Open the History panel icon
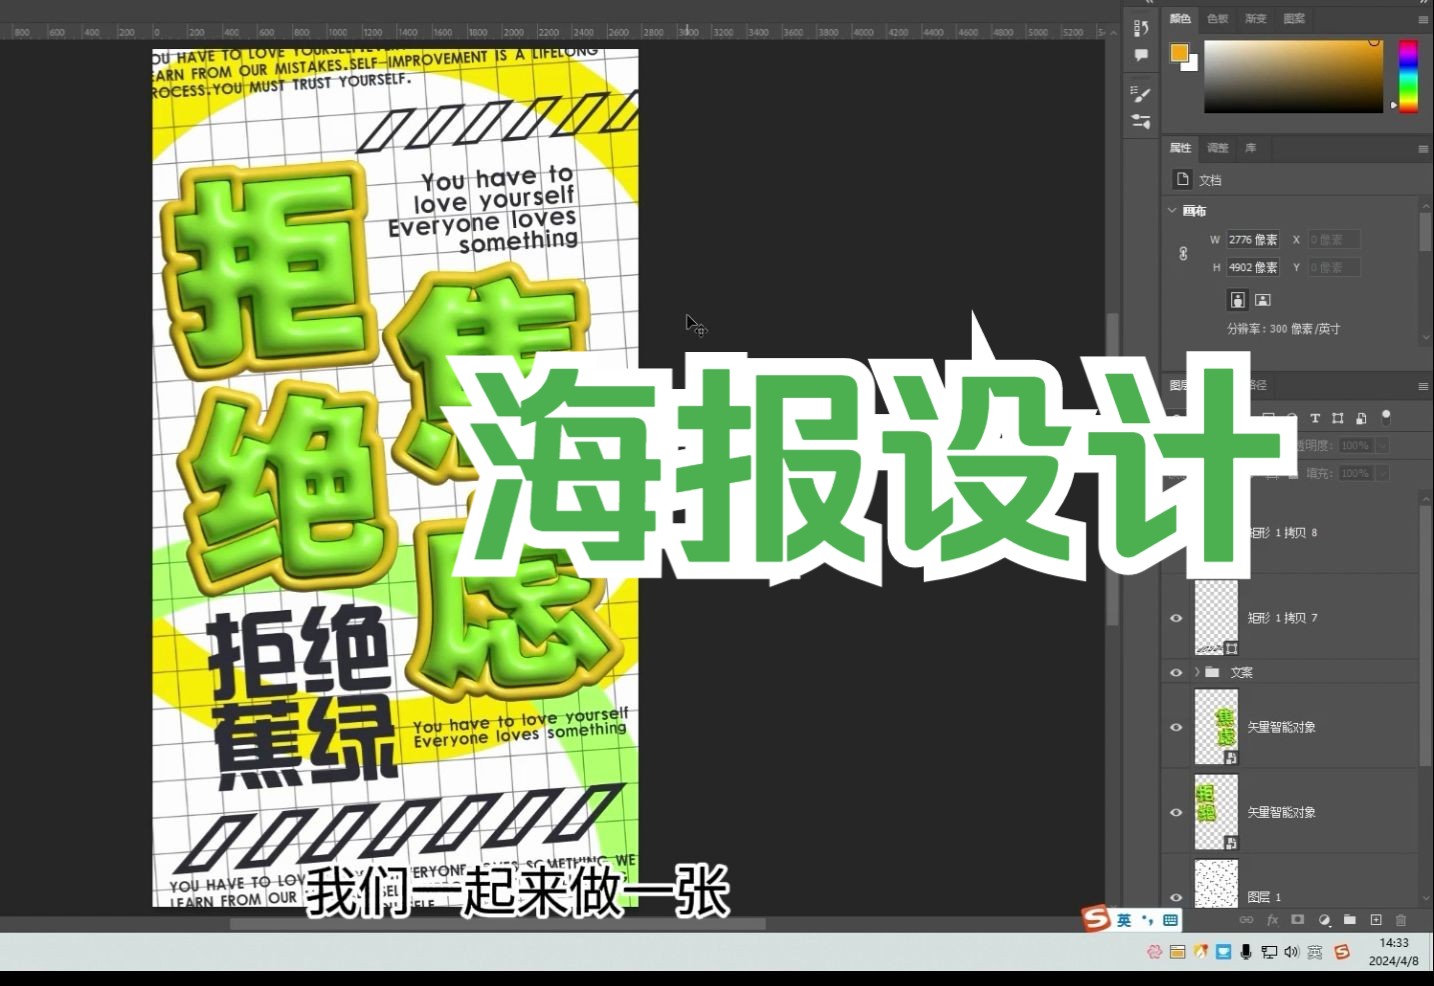The width and height of the screenshot is (1434, 986). pyautogui.click(x=1141, y=27)
